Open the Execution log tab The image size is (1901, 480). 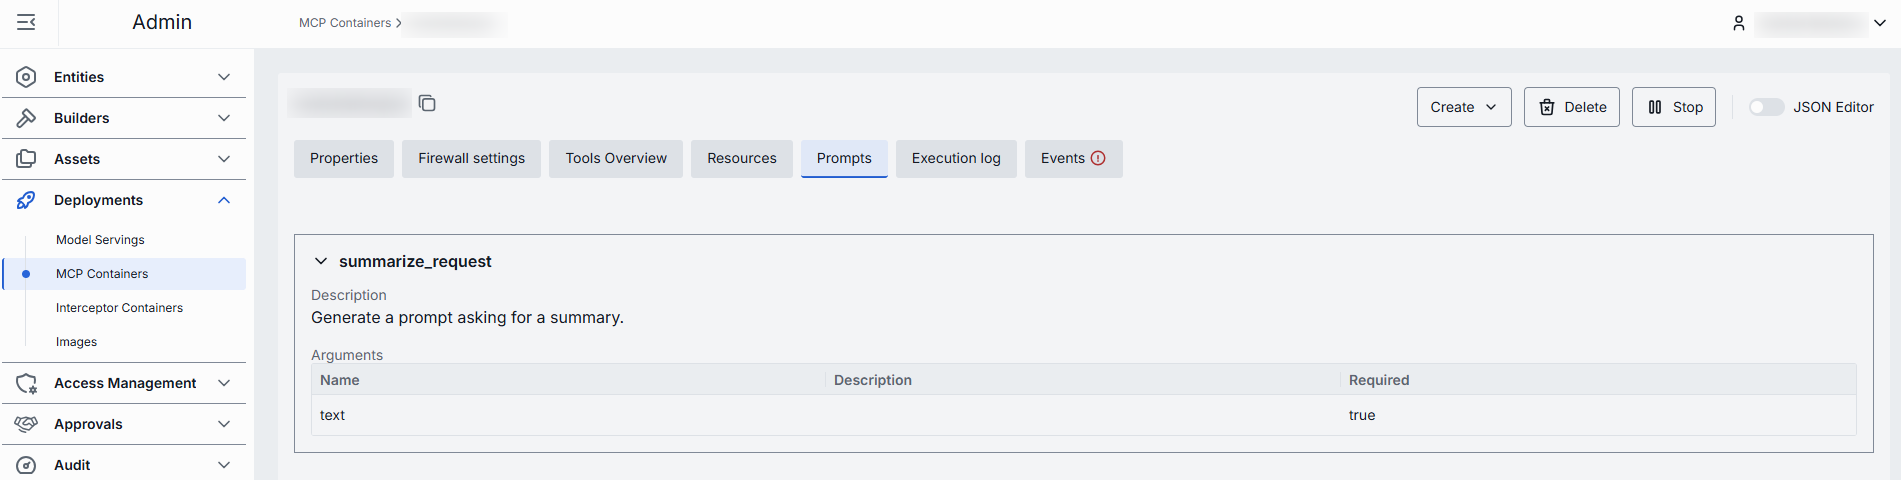coord(955,158)
